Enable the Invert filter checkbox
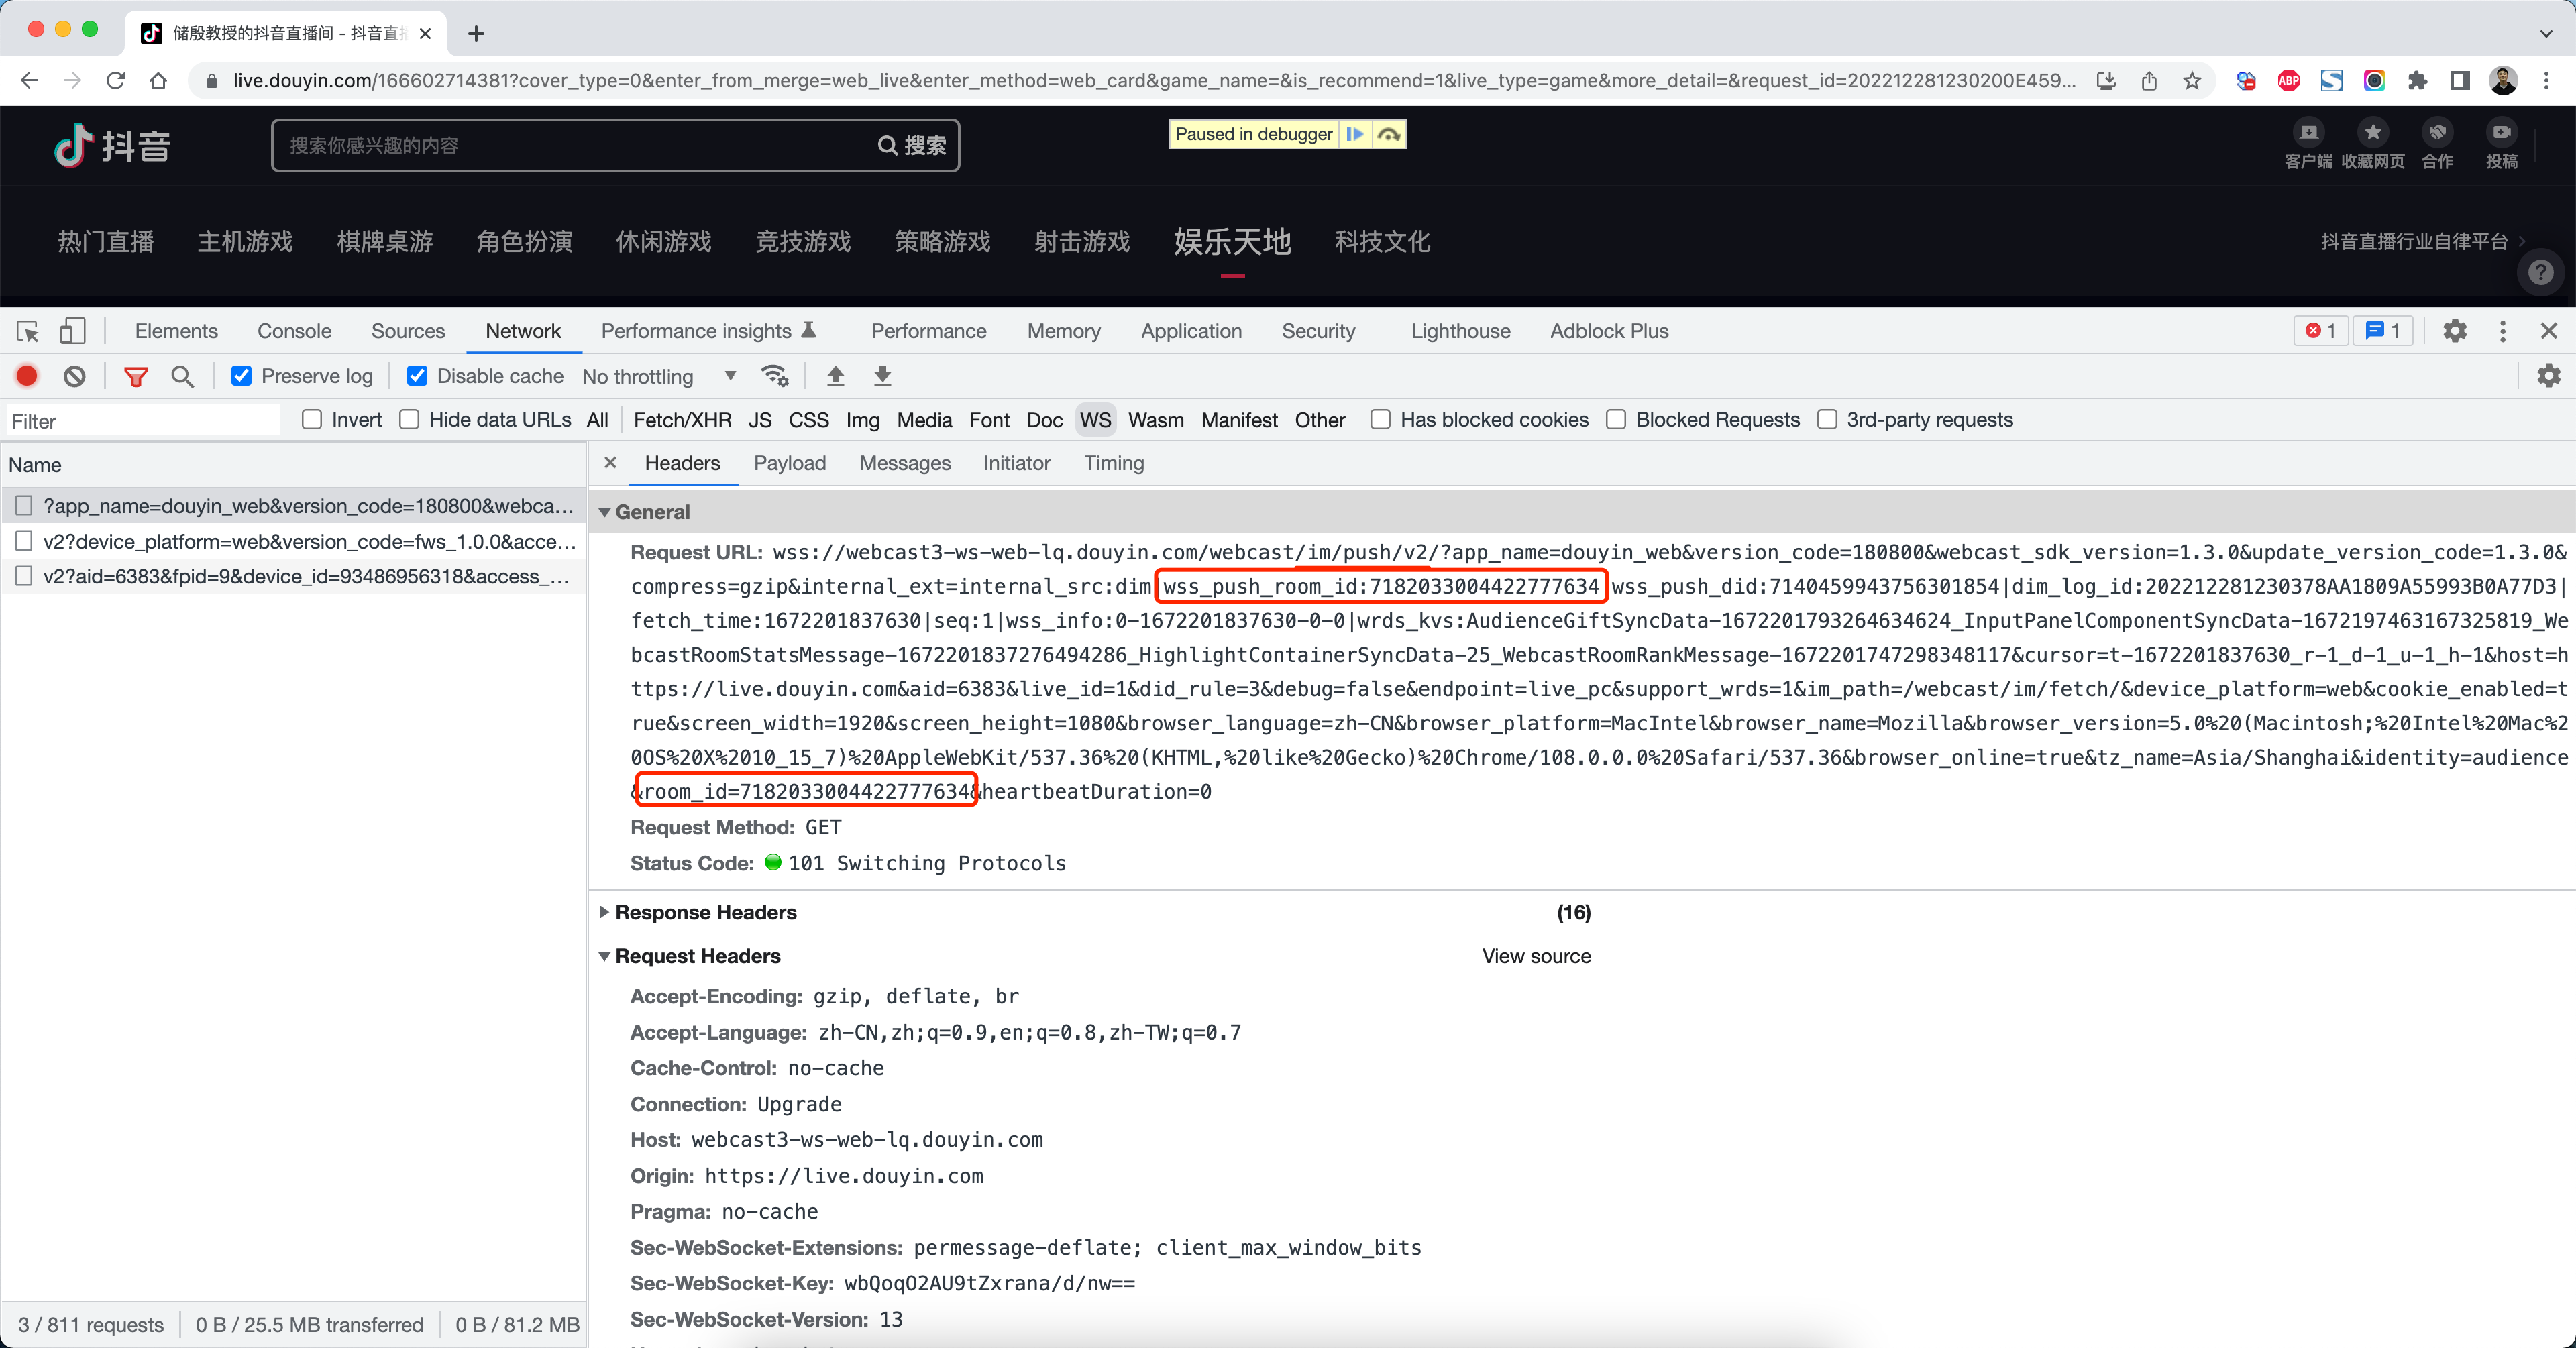The height and width of the screenshot is (1348, 2576). click(x=312, y=420)
